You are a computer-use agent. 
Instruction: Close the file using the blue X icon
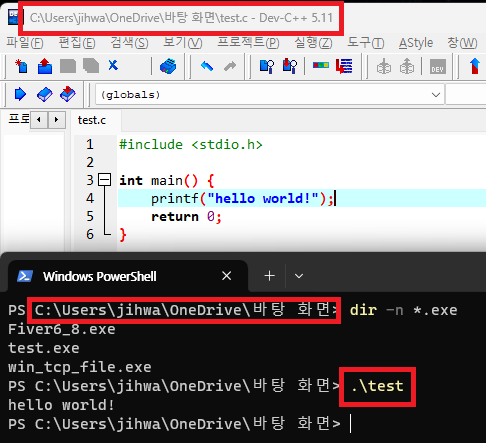click(113, 65)
